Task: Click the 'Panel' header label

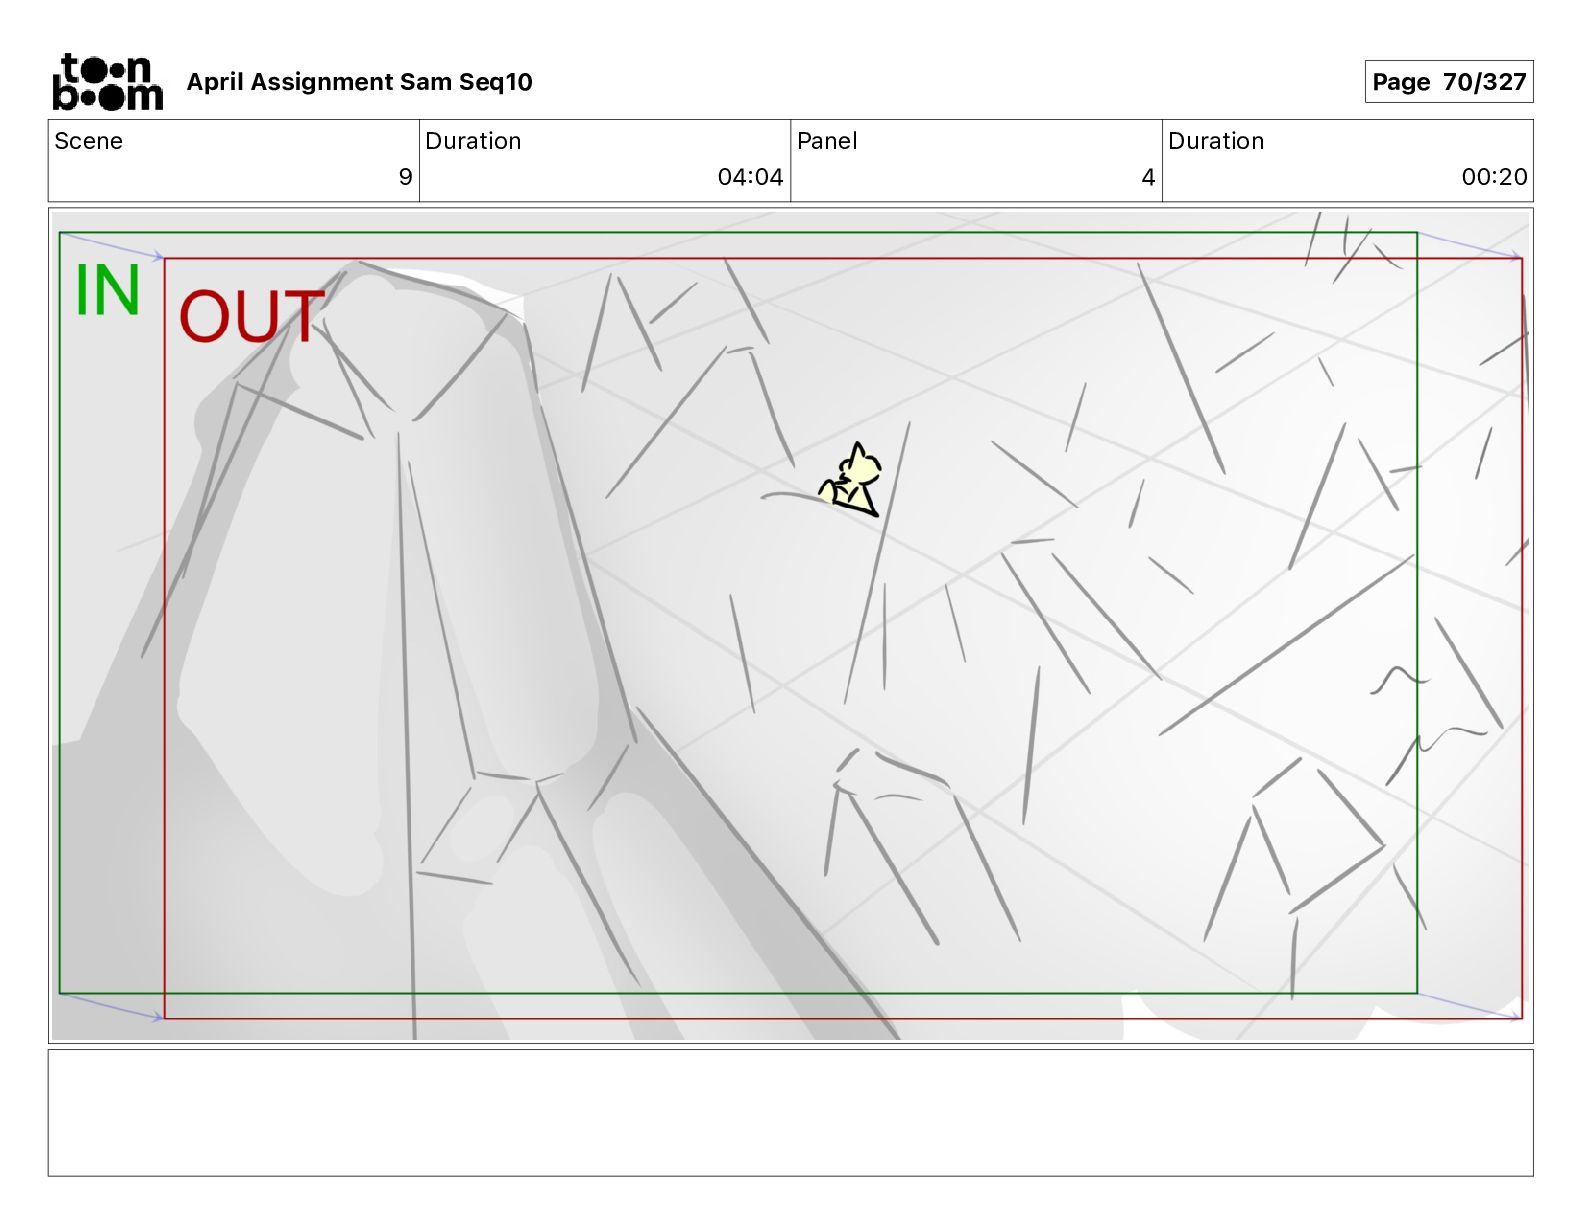Action: click(x=827, y=141)
